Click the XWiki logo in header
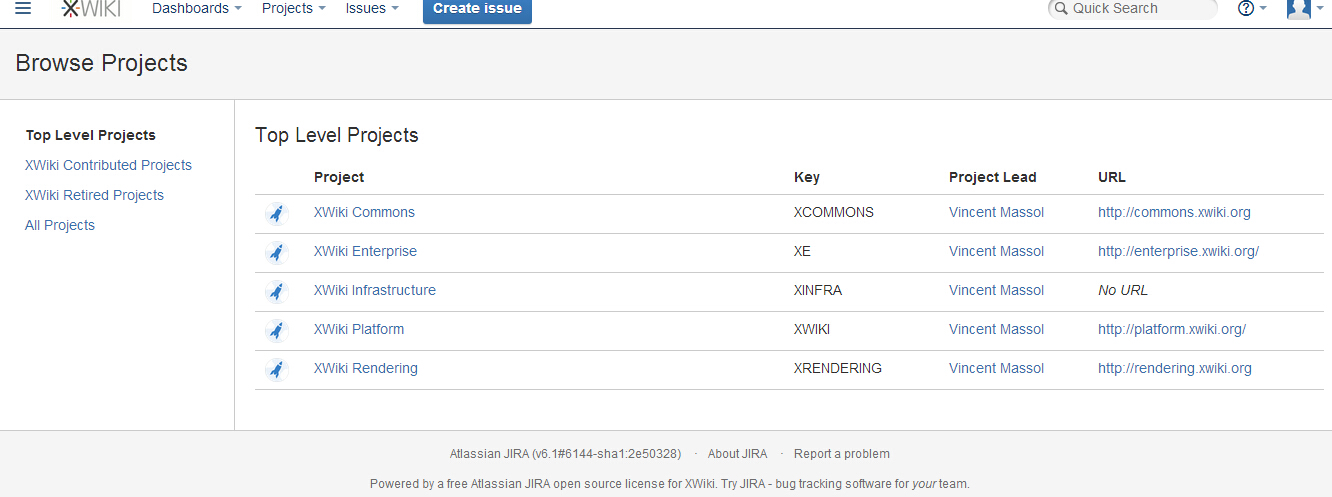 point(91,9)
